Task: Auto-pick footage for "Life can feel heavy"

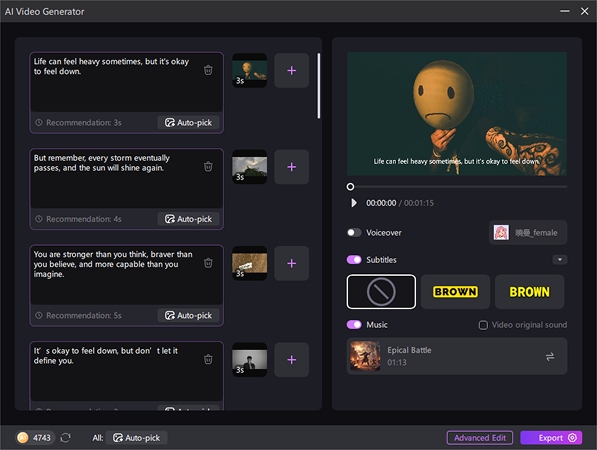Action: [188, 123]
